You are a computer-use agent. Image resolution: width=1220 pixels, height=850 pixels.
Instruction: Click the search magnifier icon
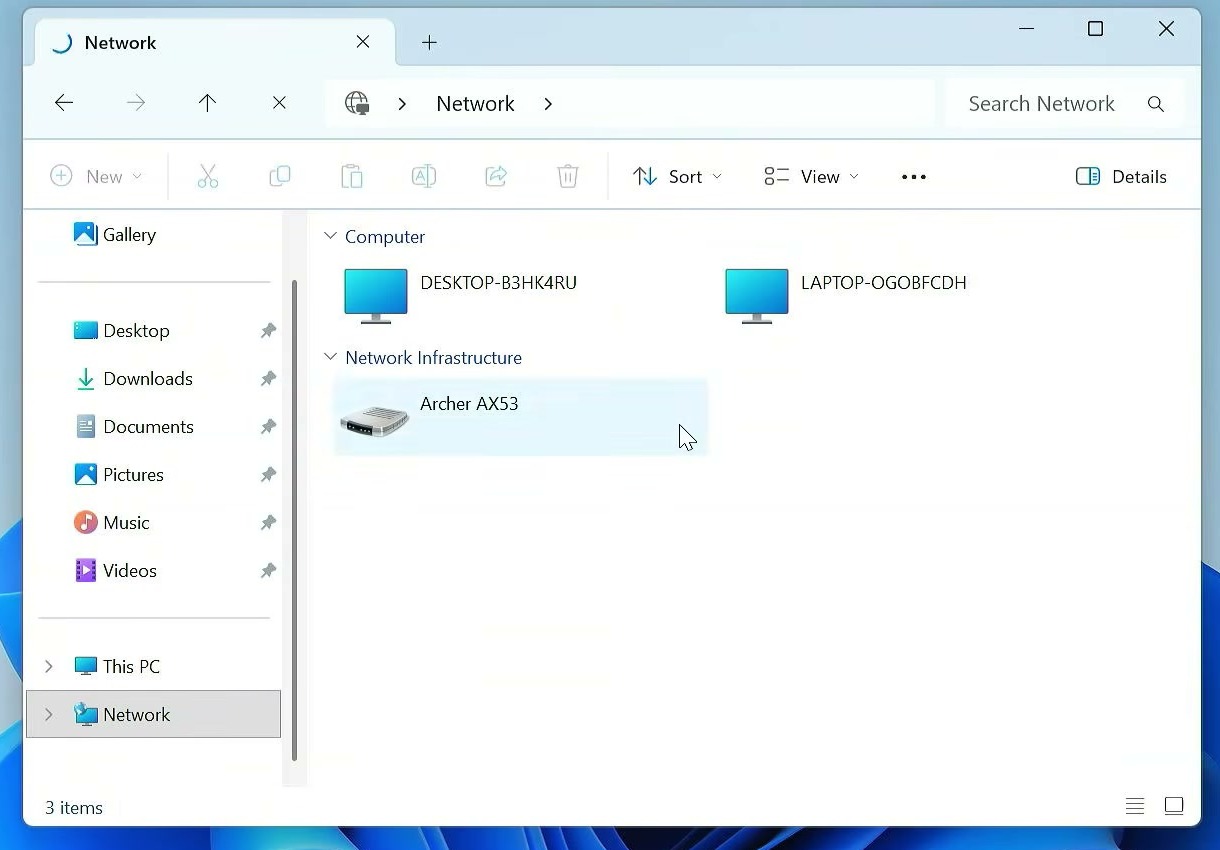pos(1156,103)
